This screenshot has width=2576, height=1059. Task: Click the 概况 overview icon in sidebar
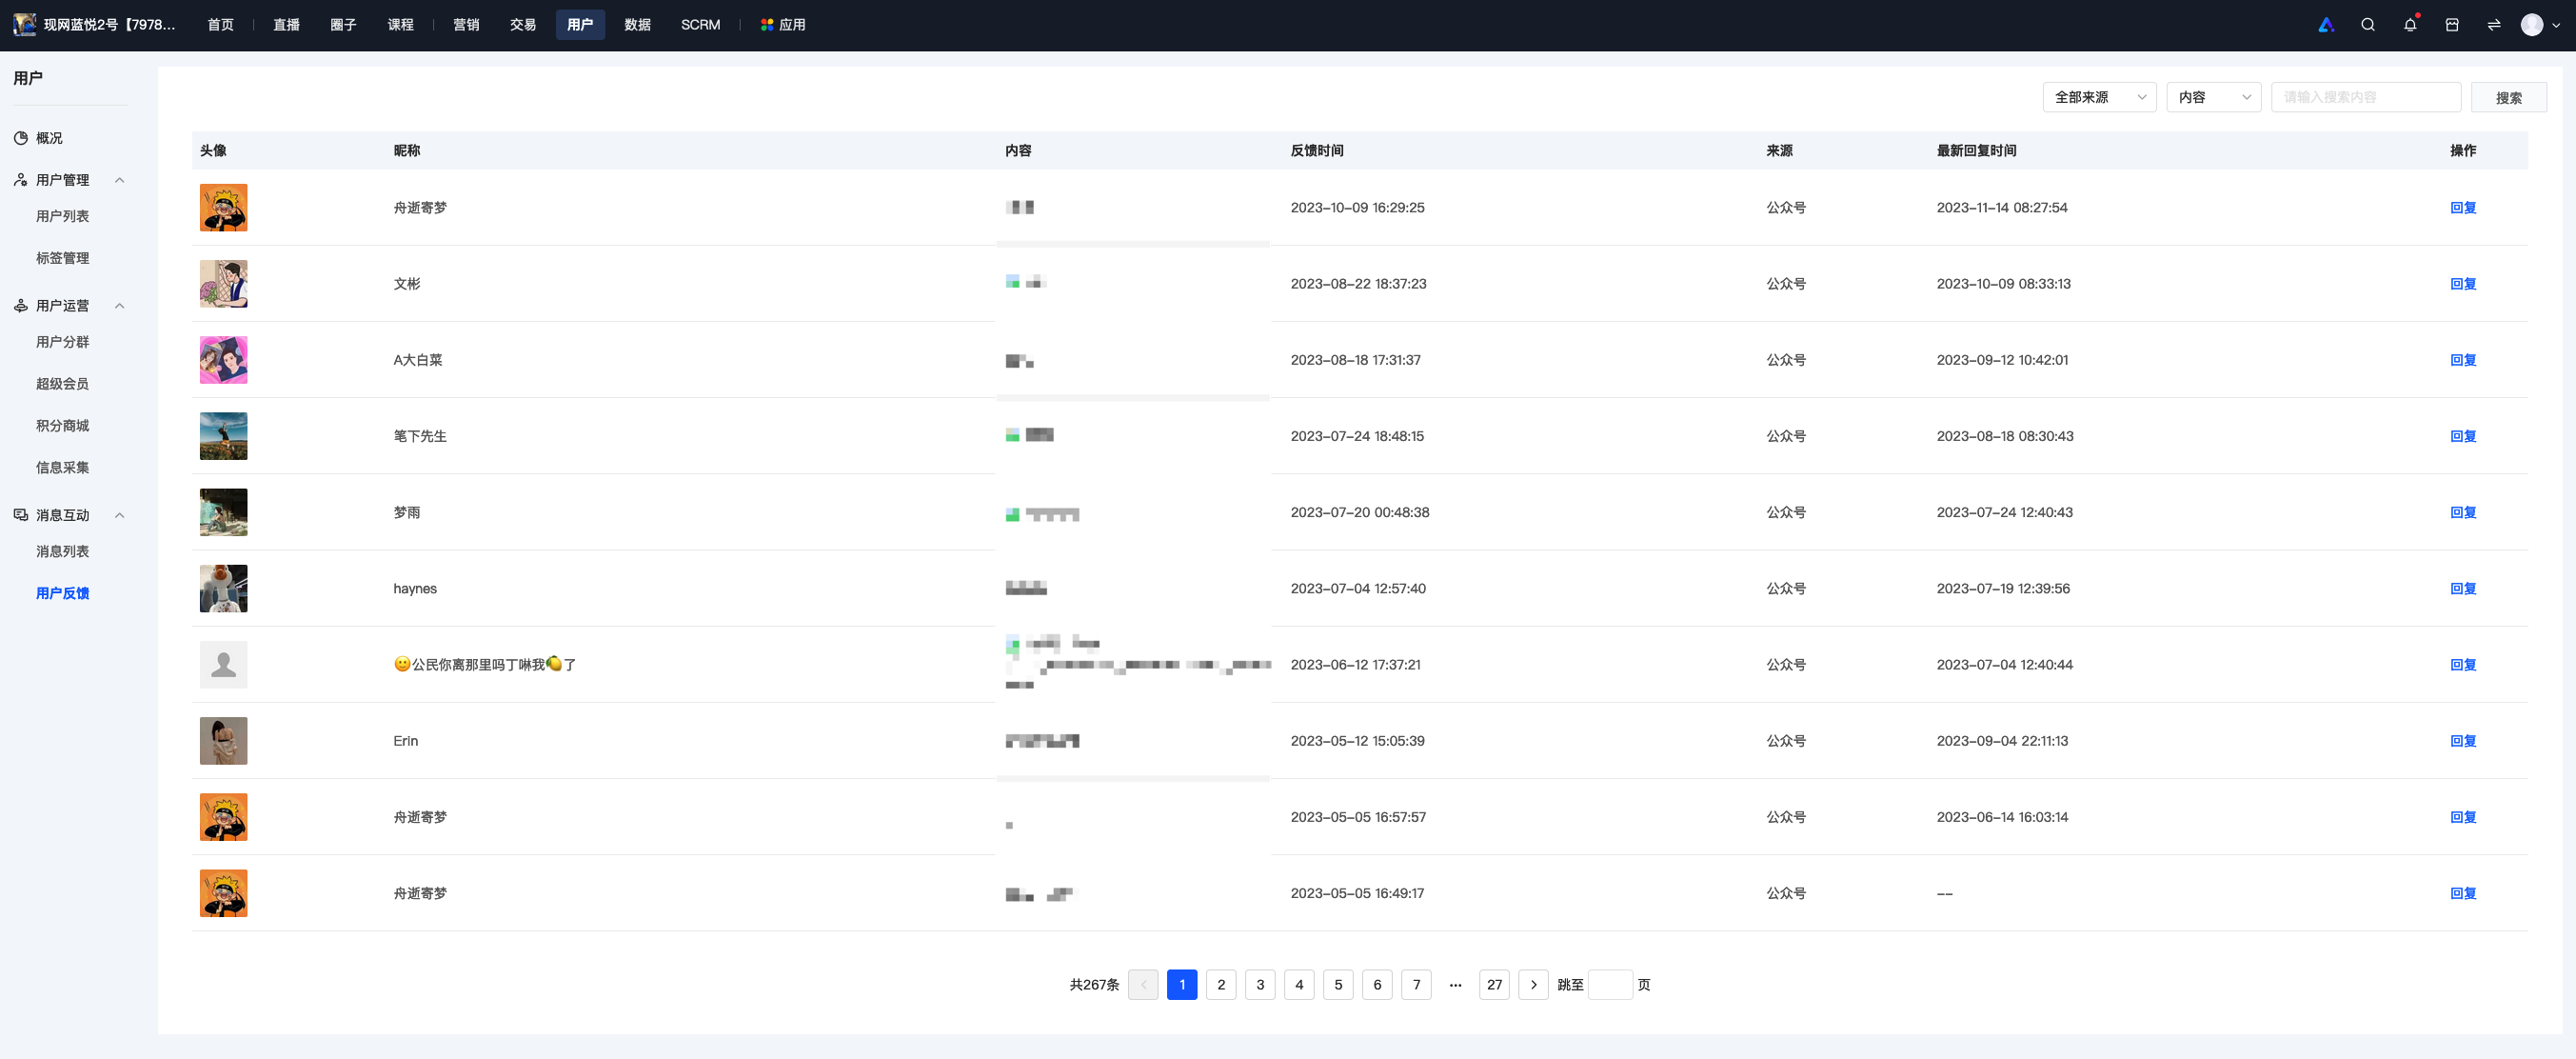coord(21,138)
